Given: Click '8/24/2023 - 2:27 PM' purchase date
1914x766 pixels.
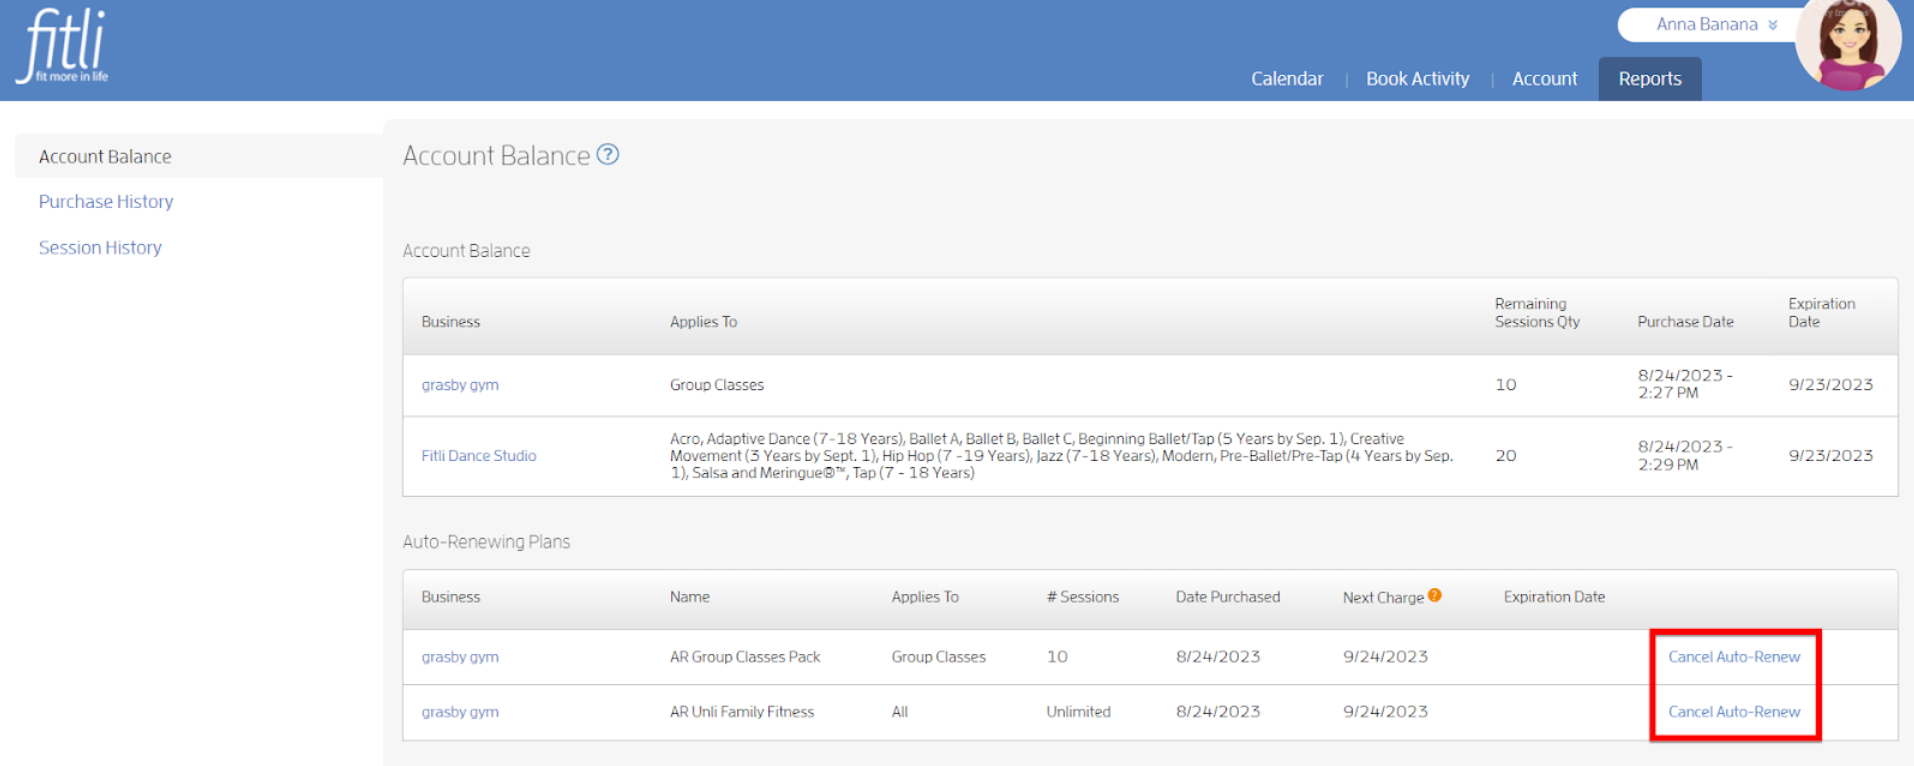Looking at the screenshot, I should [1685, 384].
